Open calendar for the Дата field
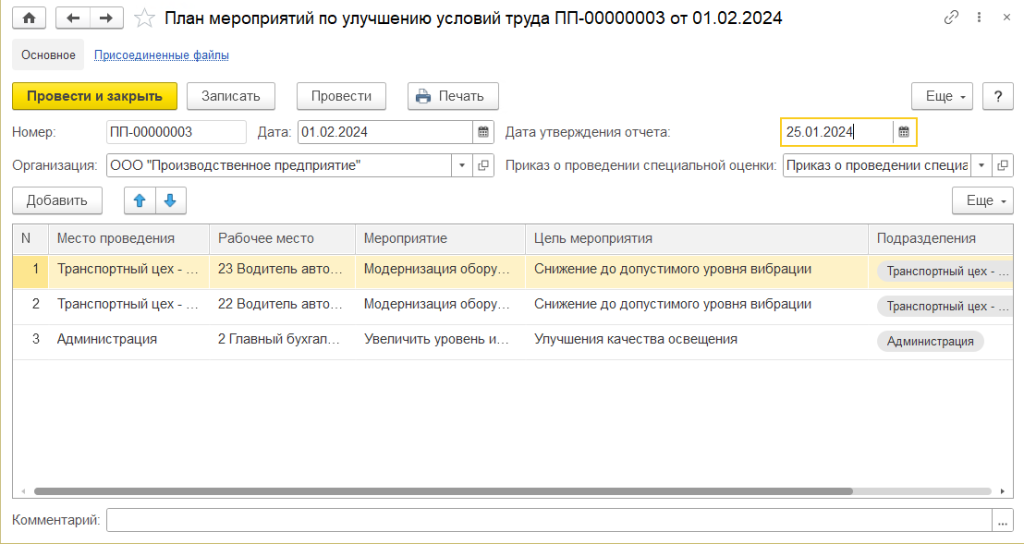This screenshot has width=1024, height=544. tap(483, 132)
